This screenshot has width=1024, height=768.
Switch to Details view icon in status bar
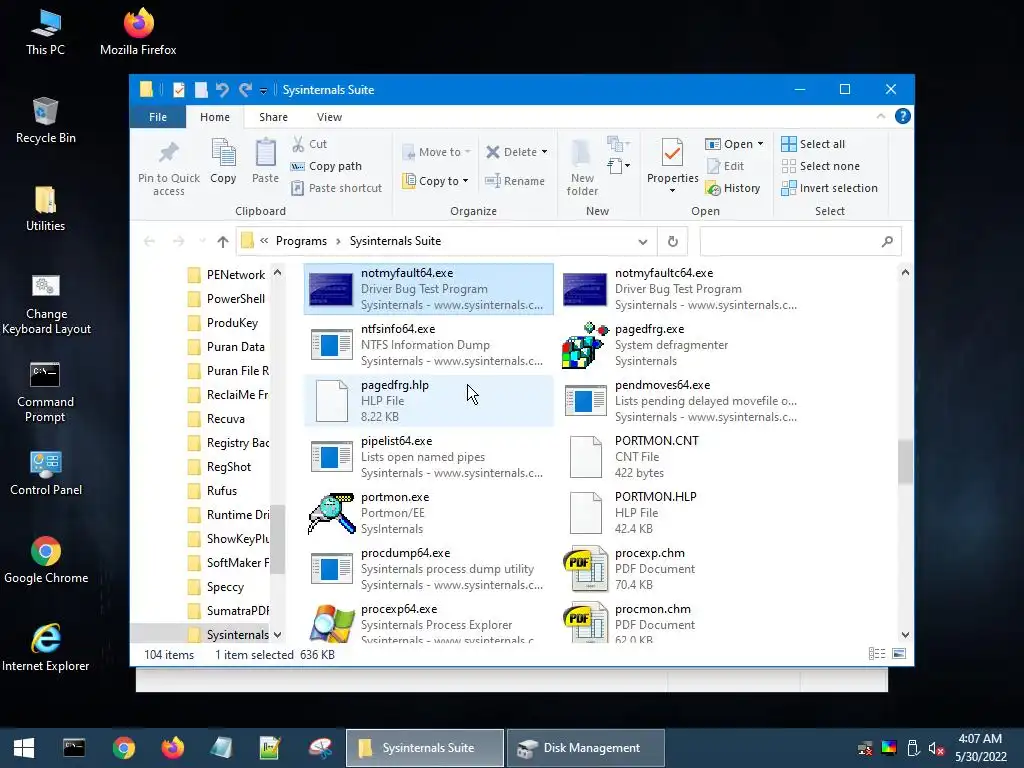click(x=876, y=654)
